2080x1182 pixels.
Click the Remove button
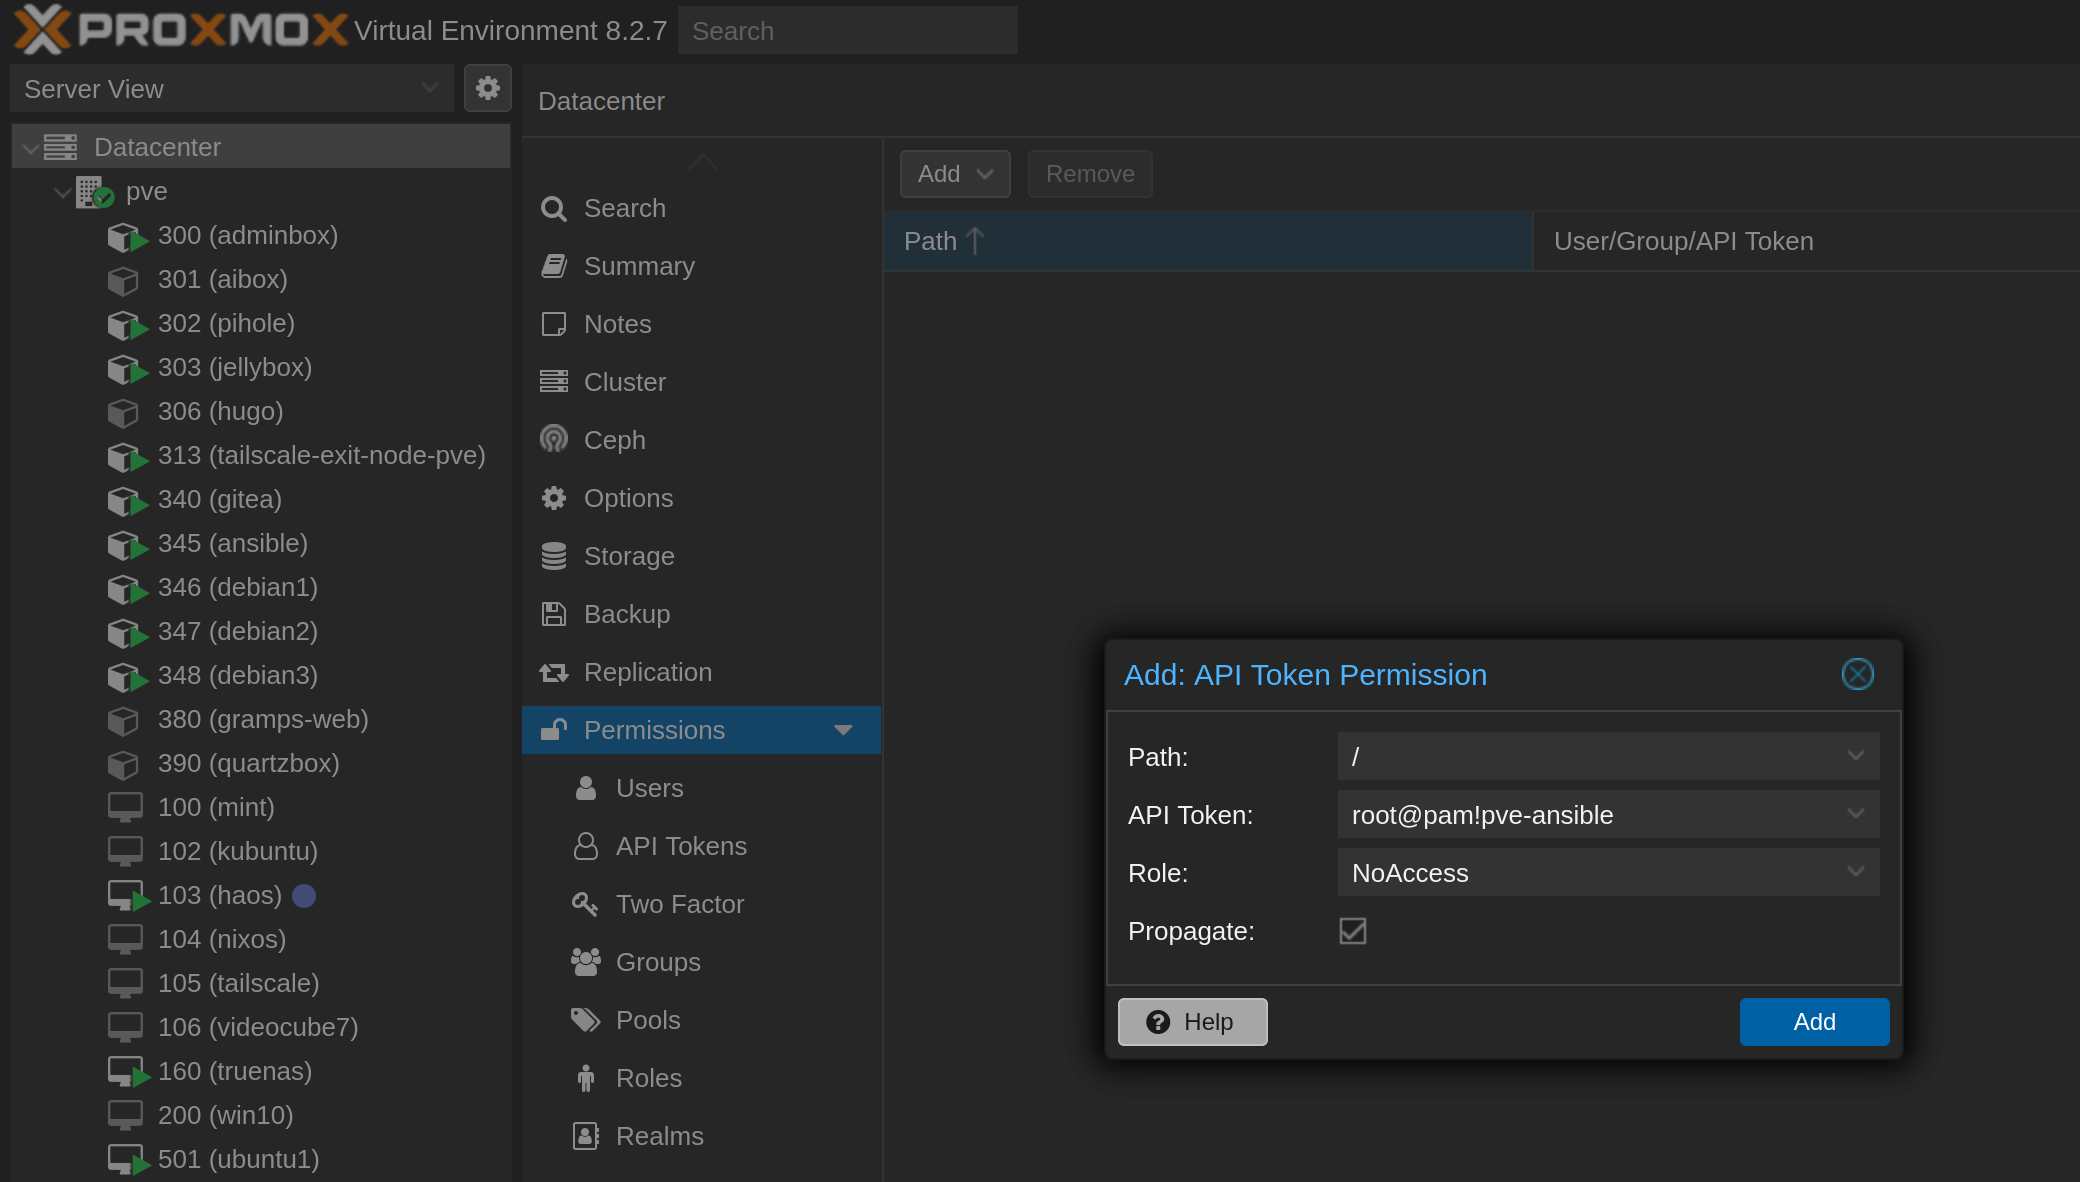click(x=1090, y=174)
